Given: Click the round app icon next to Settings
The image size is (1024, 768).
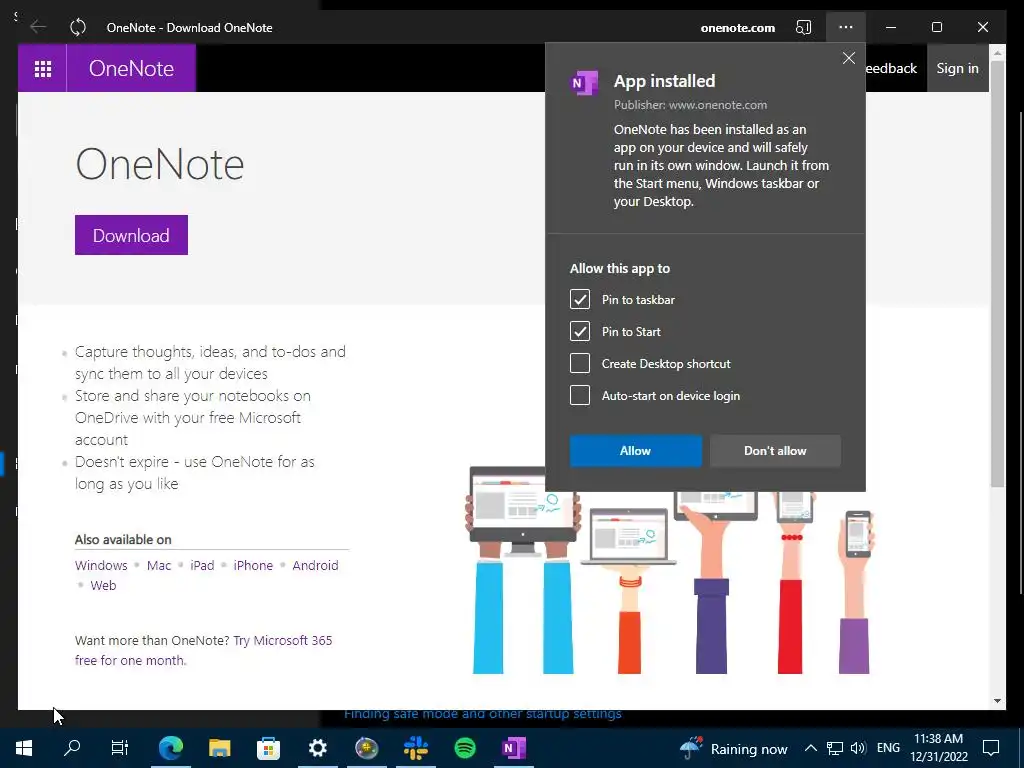Looking at the screenshot, I should pos(366,748).
